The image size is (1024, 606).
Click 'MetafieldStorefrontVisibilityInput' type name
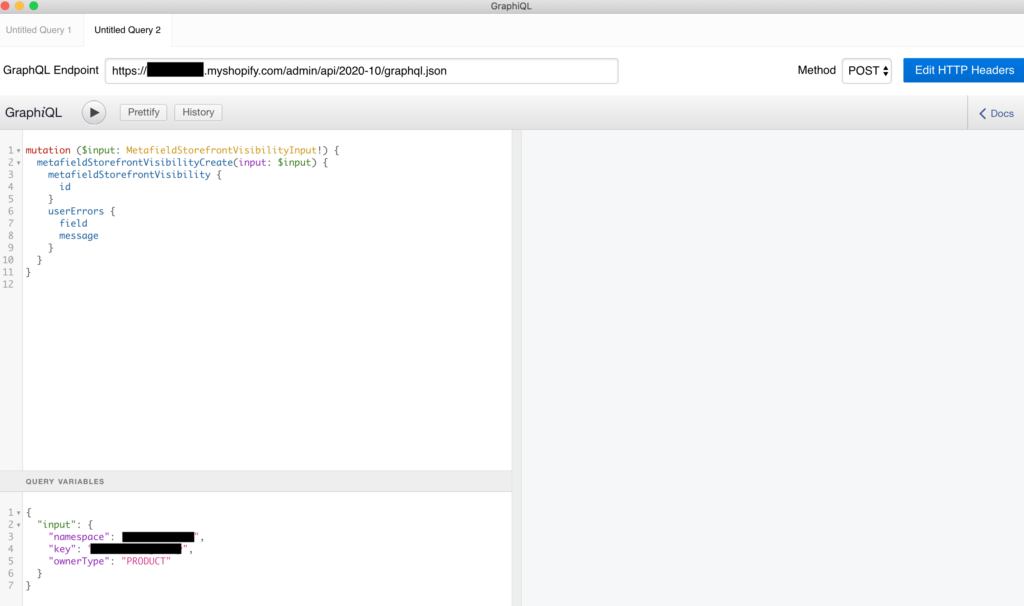pyautogui.click(x=221, y=150)
